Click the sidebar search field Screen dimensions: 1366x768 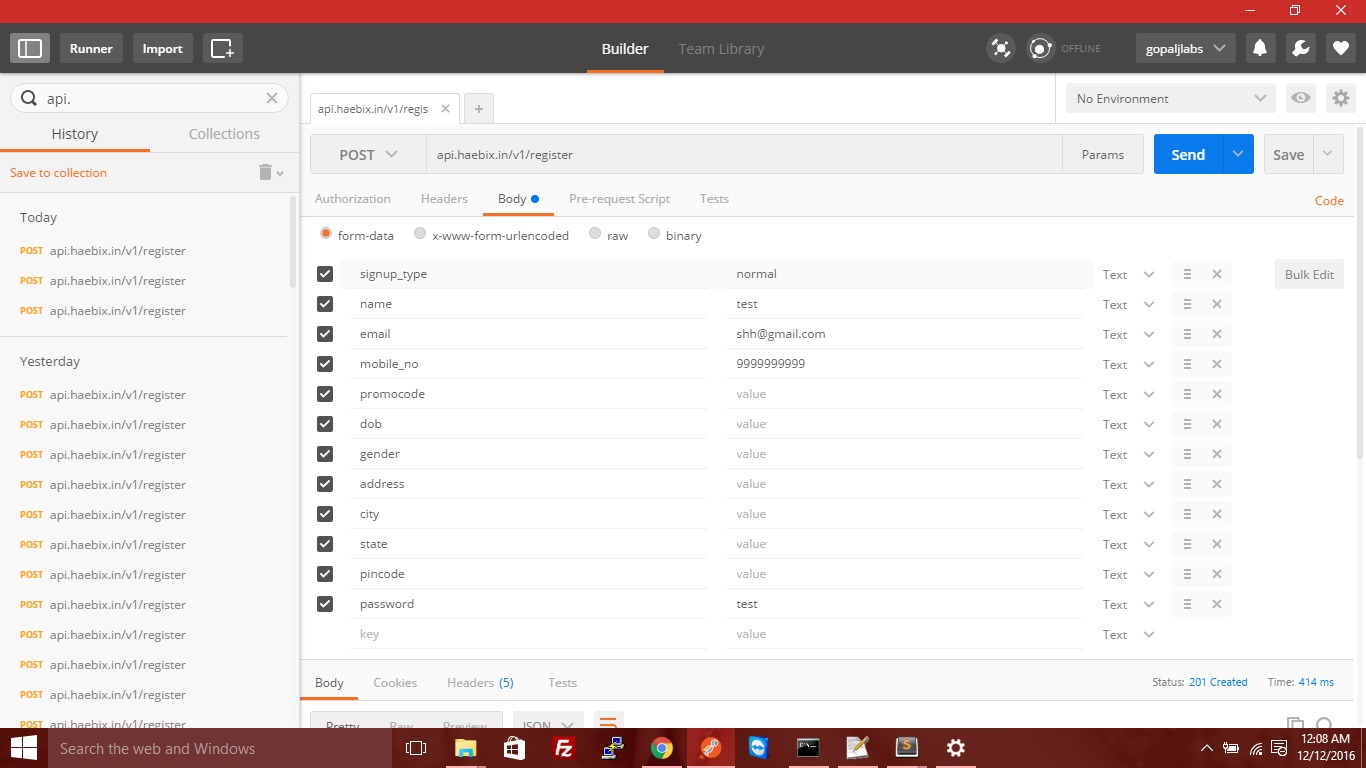pos(149,98)
